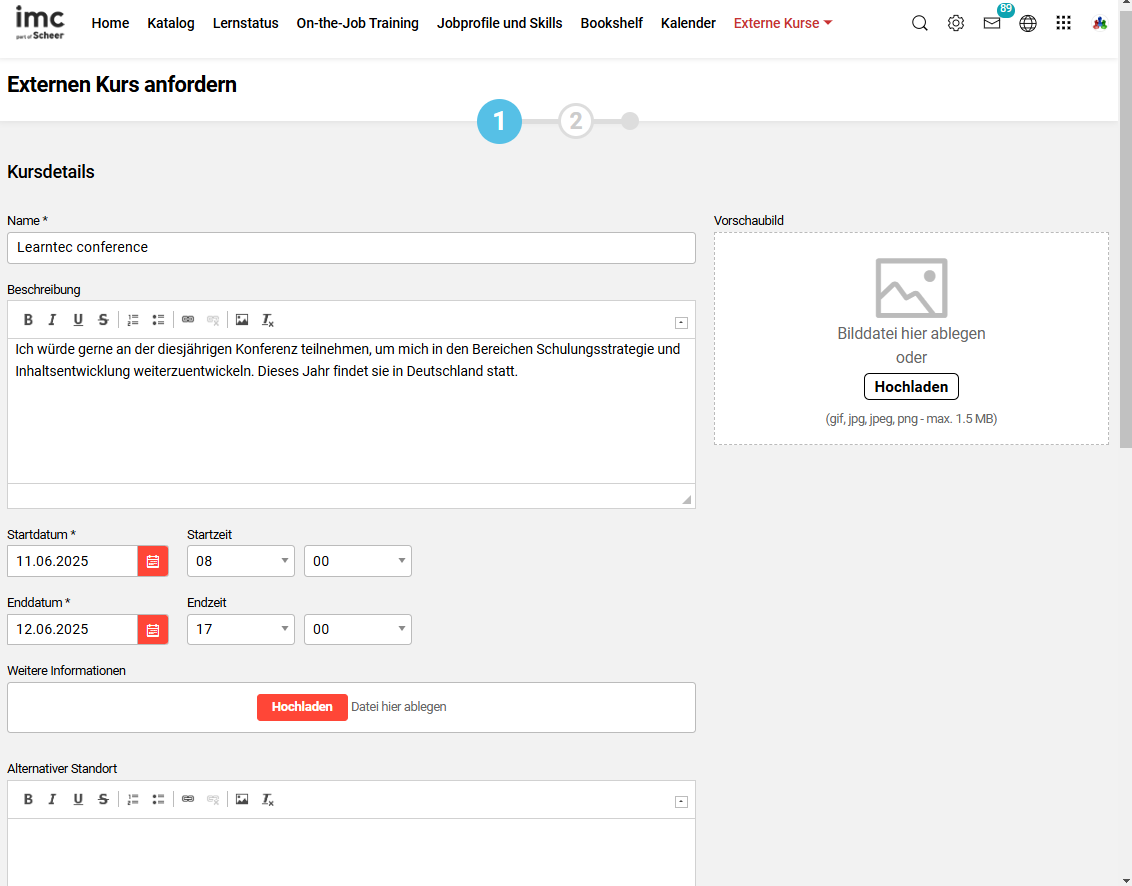Viewport: 1132px width, 886px height.
Task: Insert numbered list in Beschreibung editor
Action: pyautogui.click(x=133, y=320)
